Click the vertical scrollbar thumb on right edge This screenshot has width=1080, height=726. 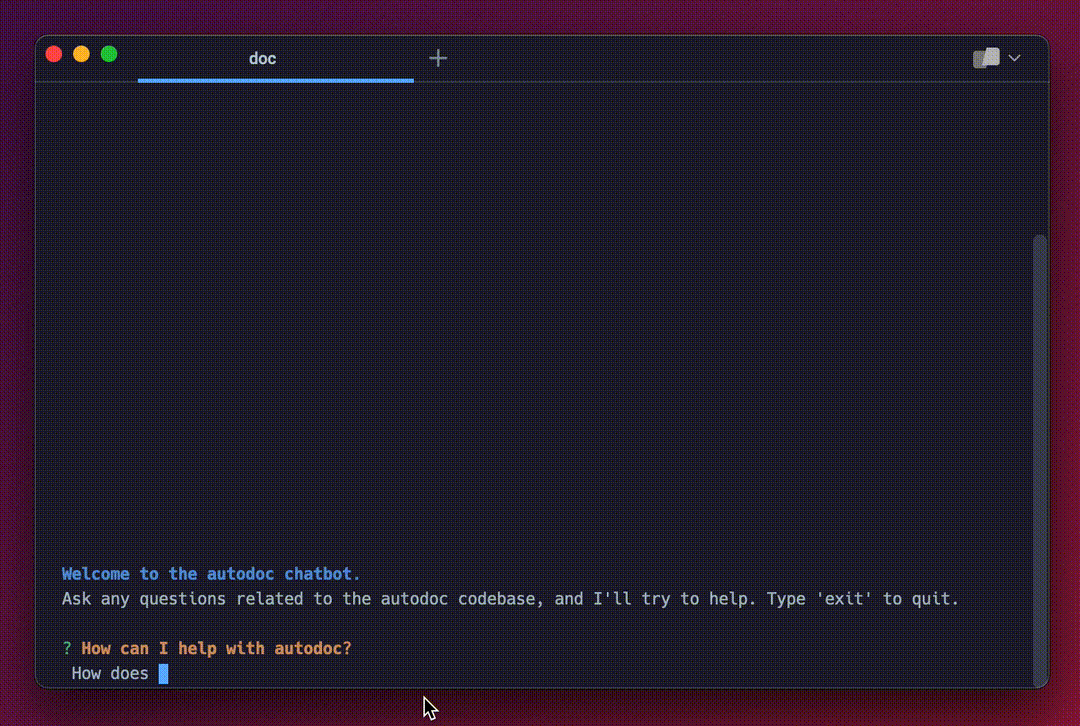1040,450
